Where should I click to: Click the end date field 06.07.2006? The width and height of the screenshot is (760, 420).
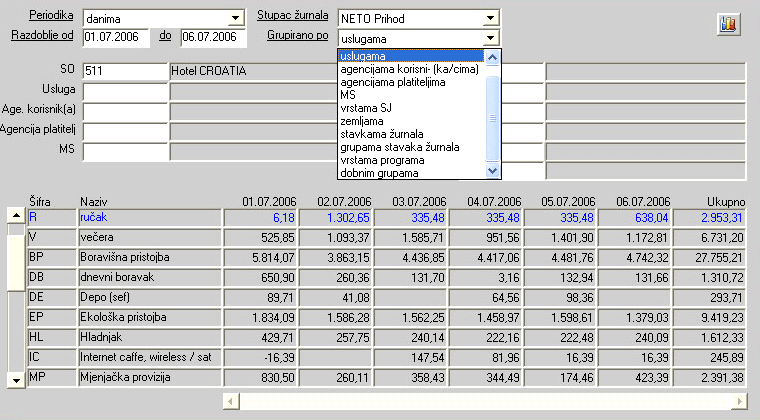point(213,37)
